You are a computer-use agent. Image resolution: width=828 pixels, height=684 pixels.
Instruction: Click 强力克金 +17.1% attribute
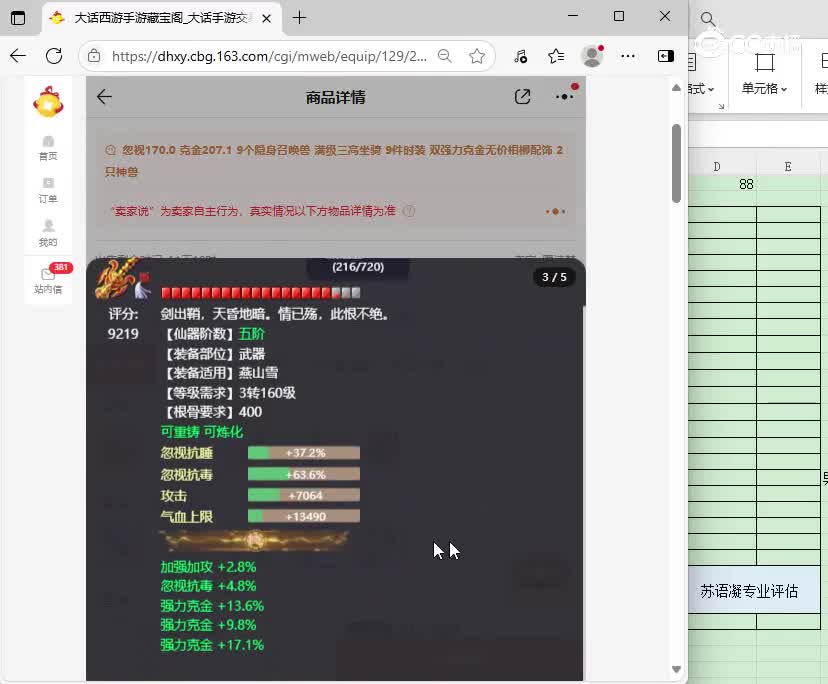coord(212,645)
